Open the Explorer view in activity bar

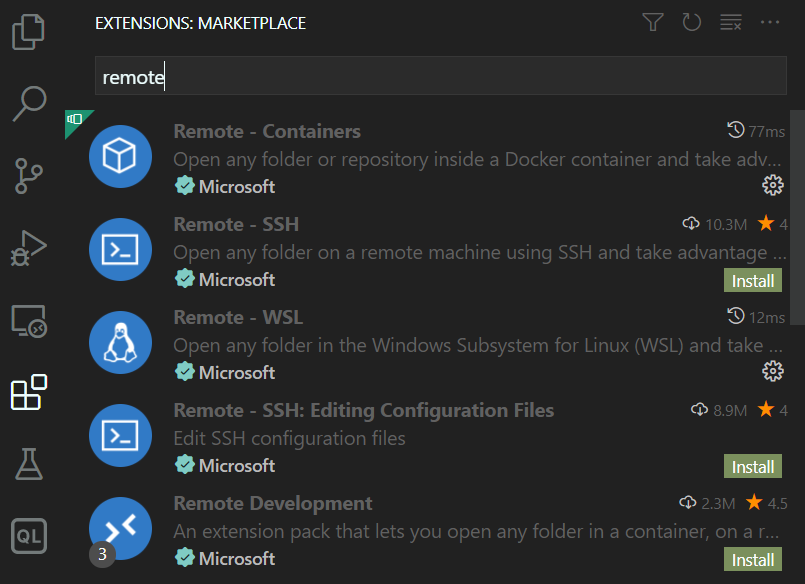[x=29, y=32]
